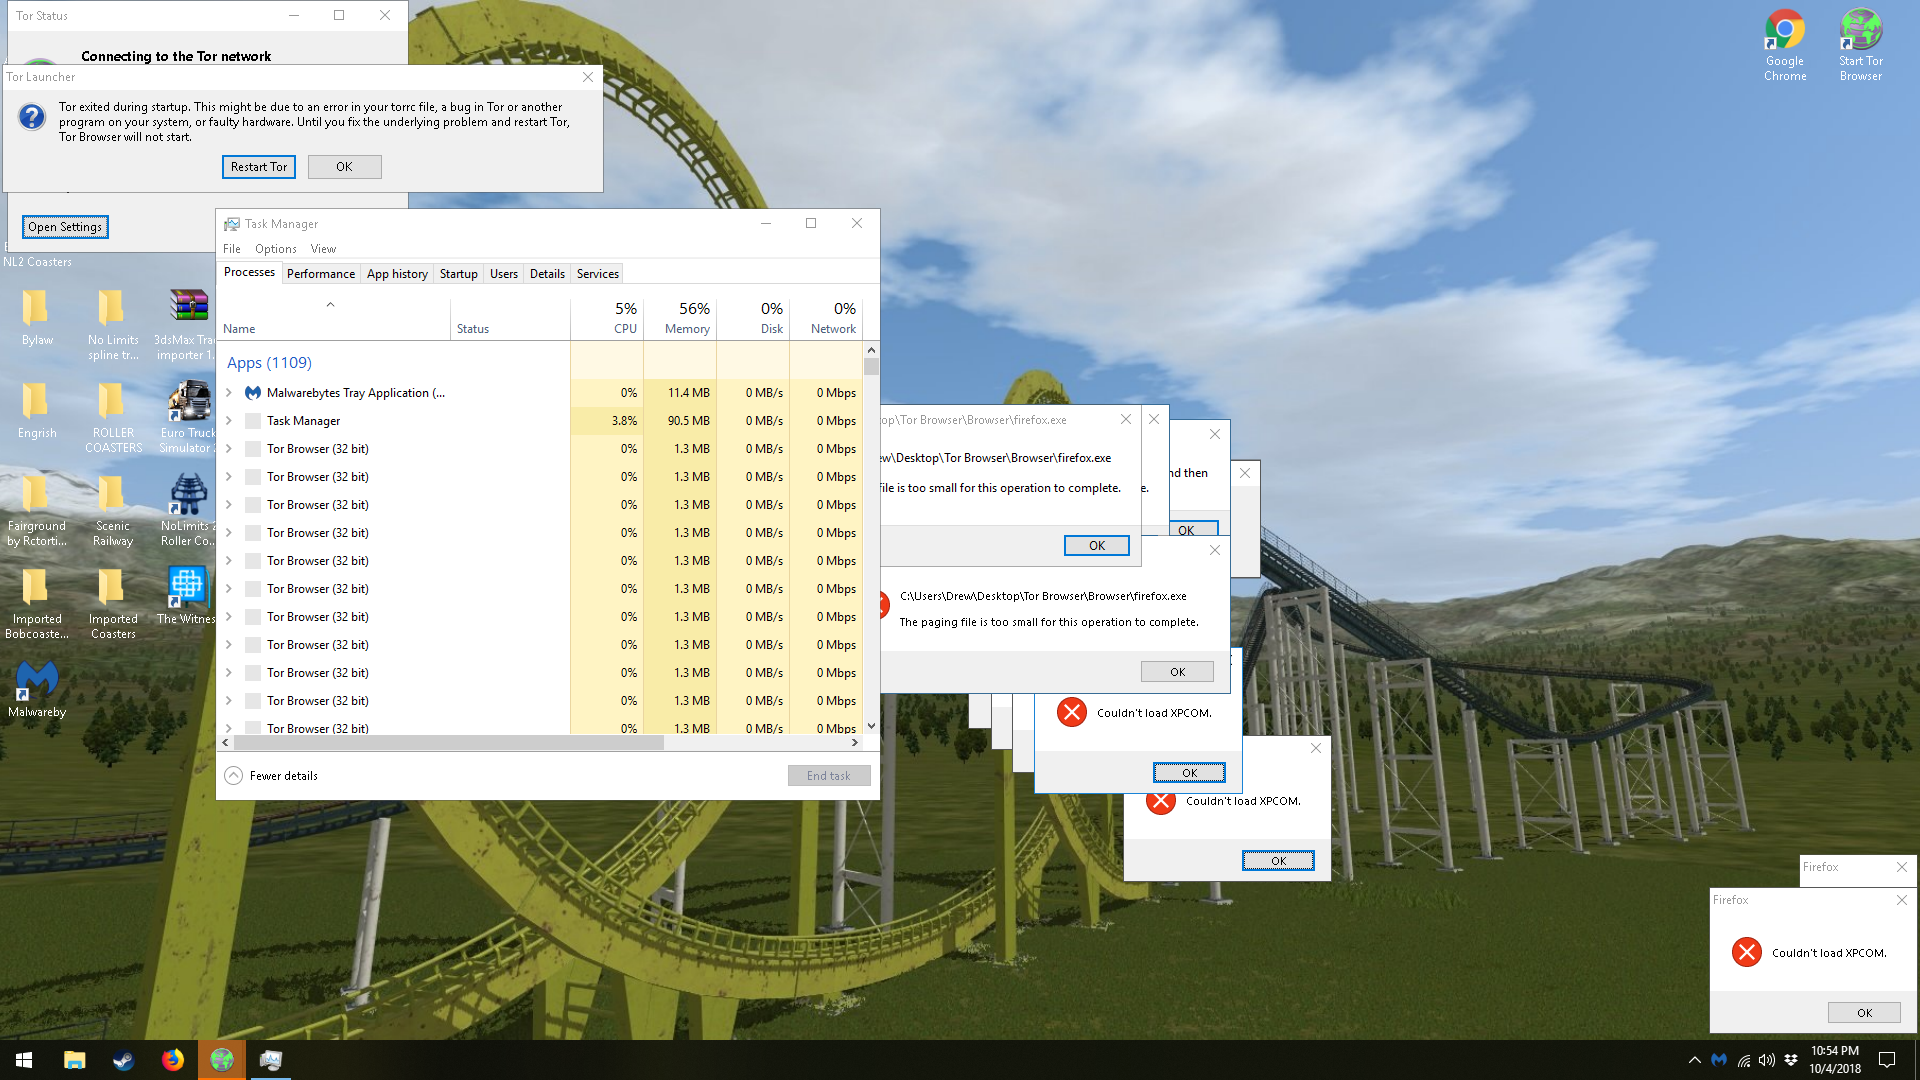1920x1080 pixels.
Task: Click Steam icon in taskbar
Action: [x=123, y=1060]
